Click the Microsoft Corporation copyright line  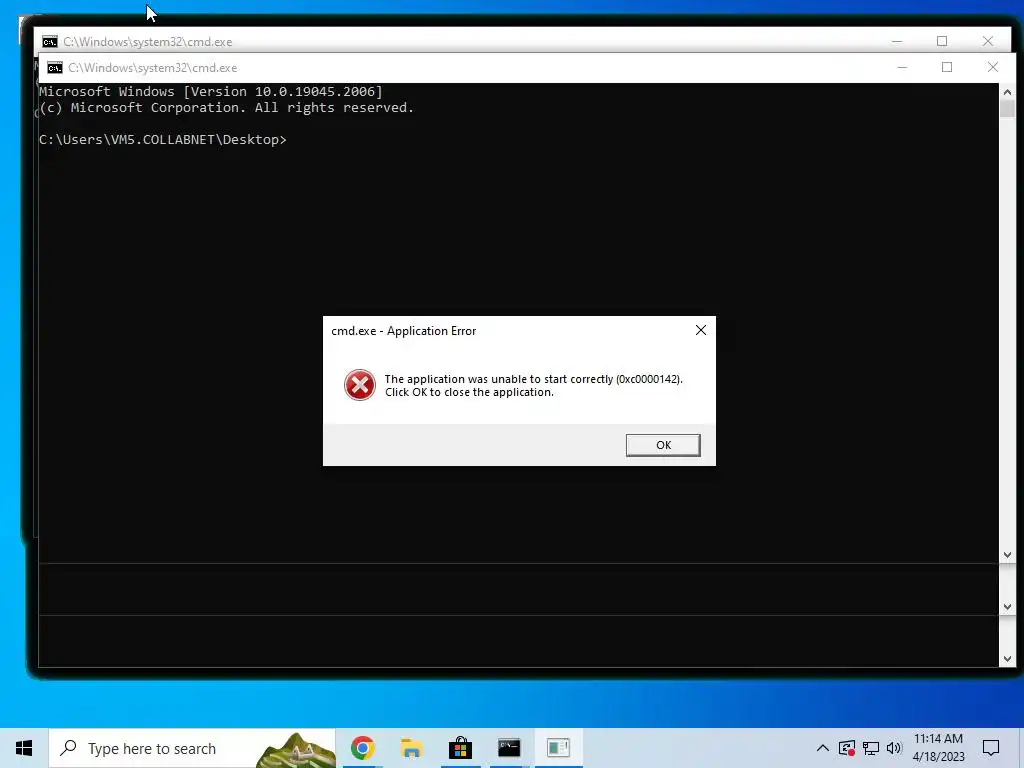click(226, 108)
